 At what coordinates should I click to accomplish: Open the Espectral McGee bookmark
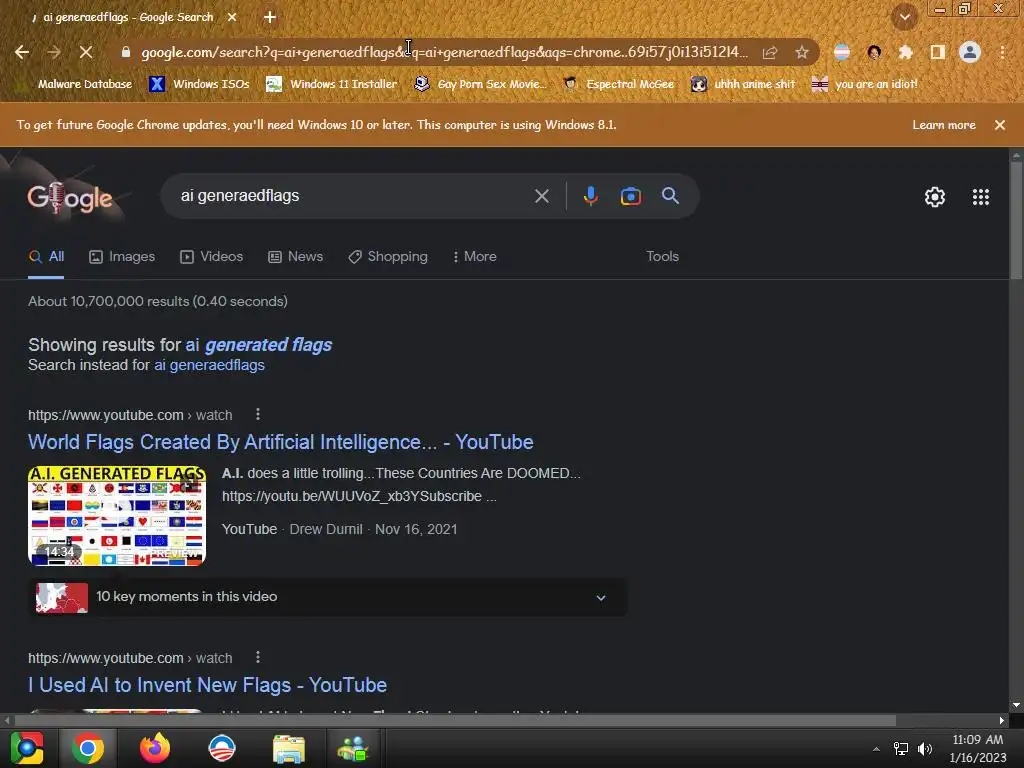click(618, 84)
